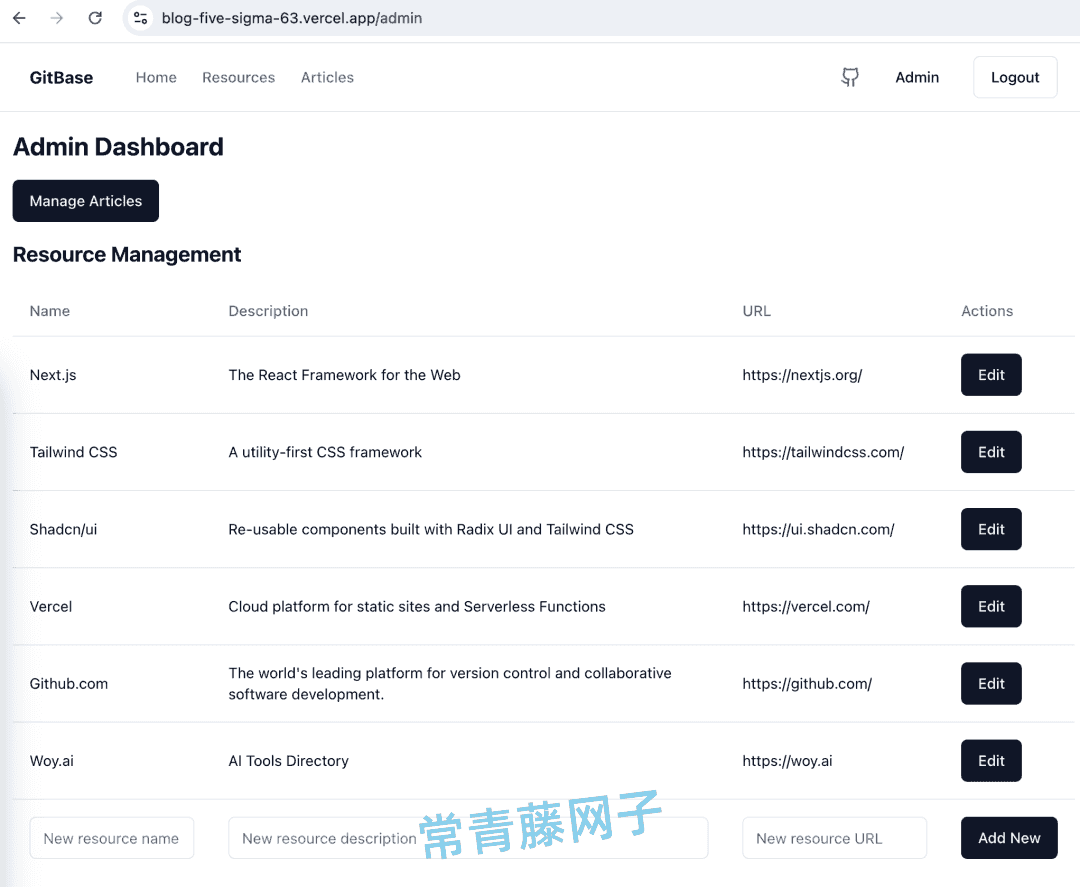
Task: Click "A utility-first CSS framework" description
Action: coord(325,452)
